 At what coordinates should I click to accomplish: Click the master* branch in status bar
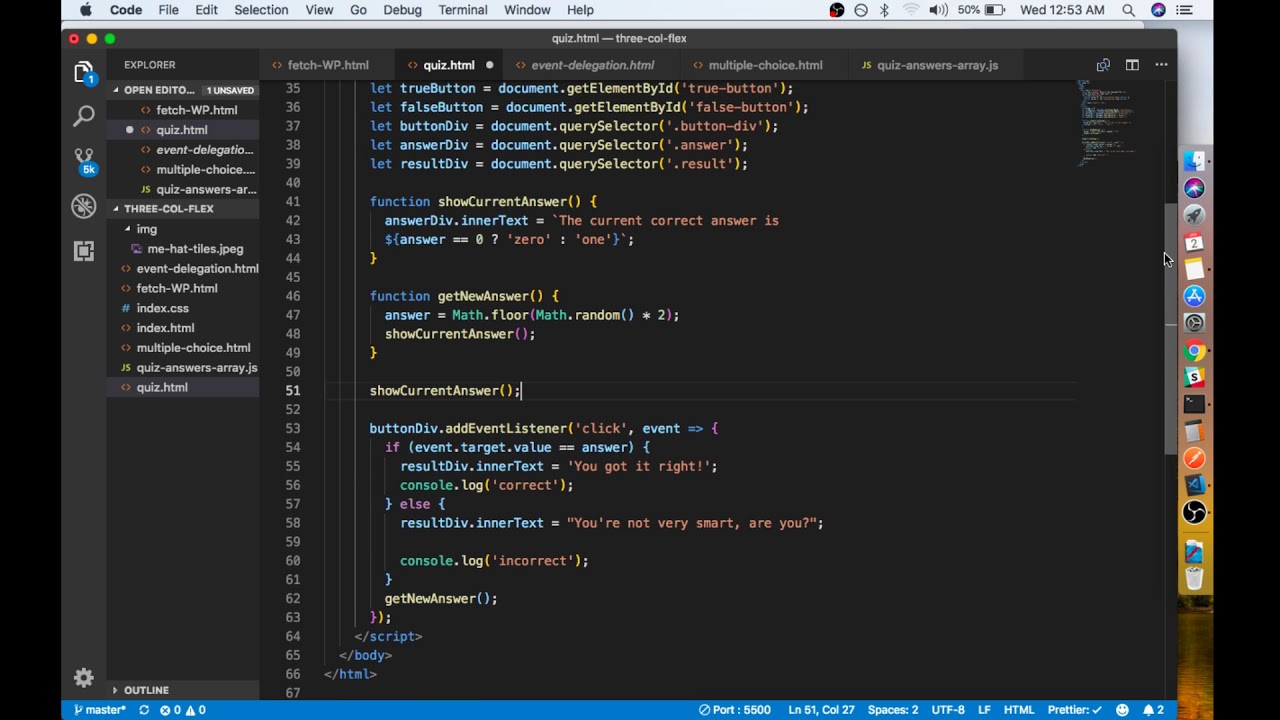tap(99, 710)
